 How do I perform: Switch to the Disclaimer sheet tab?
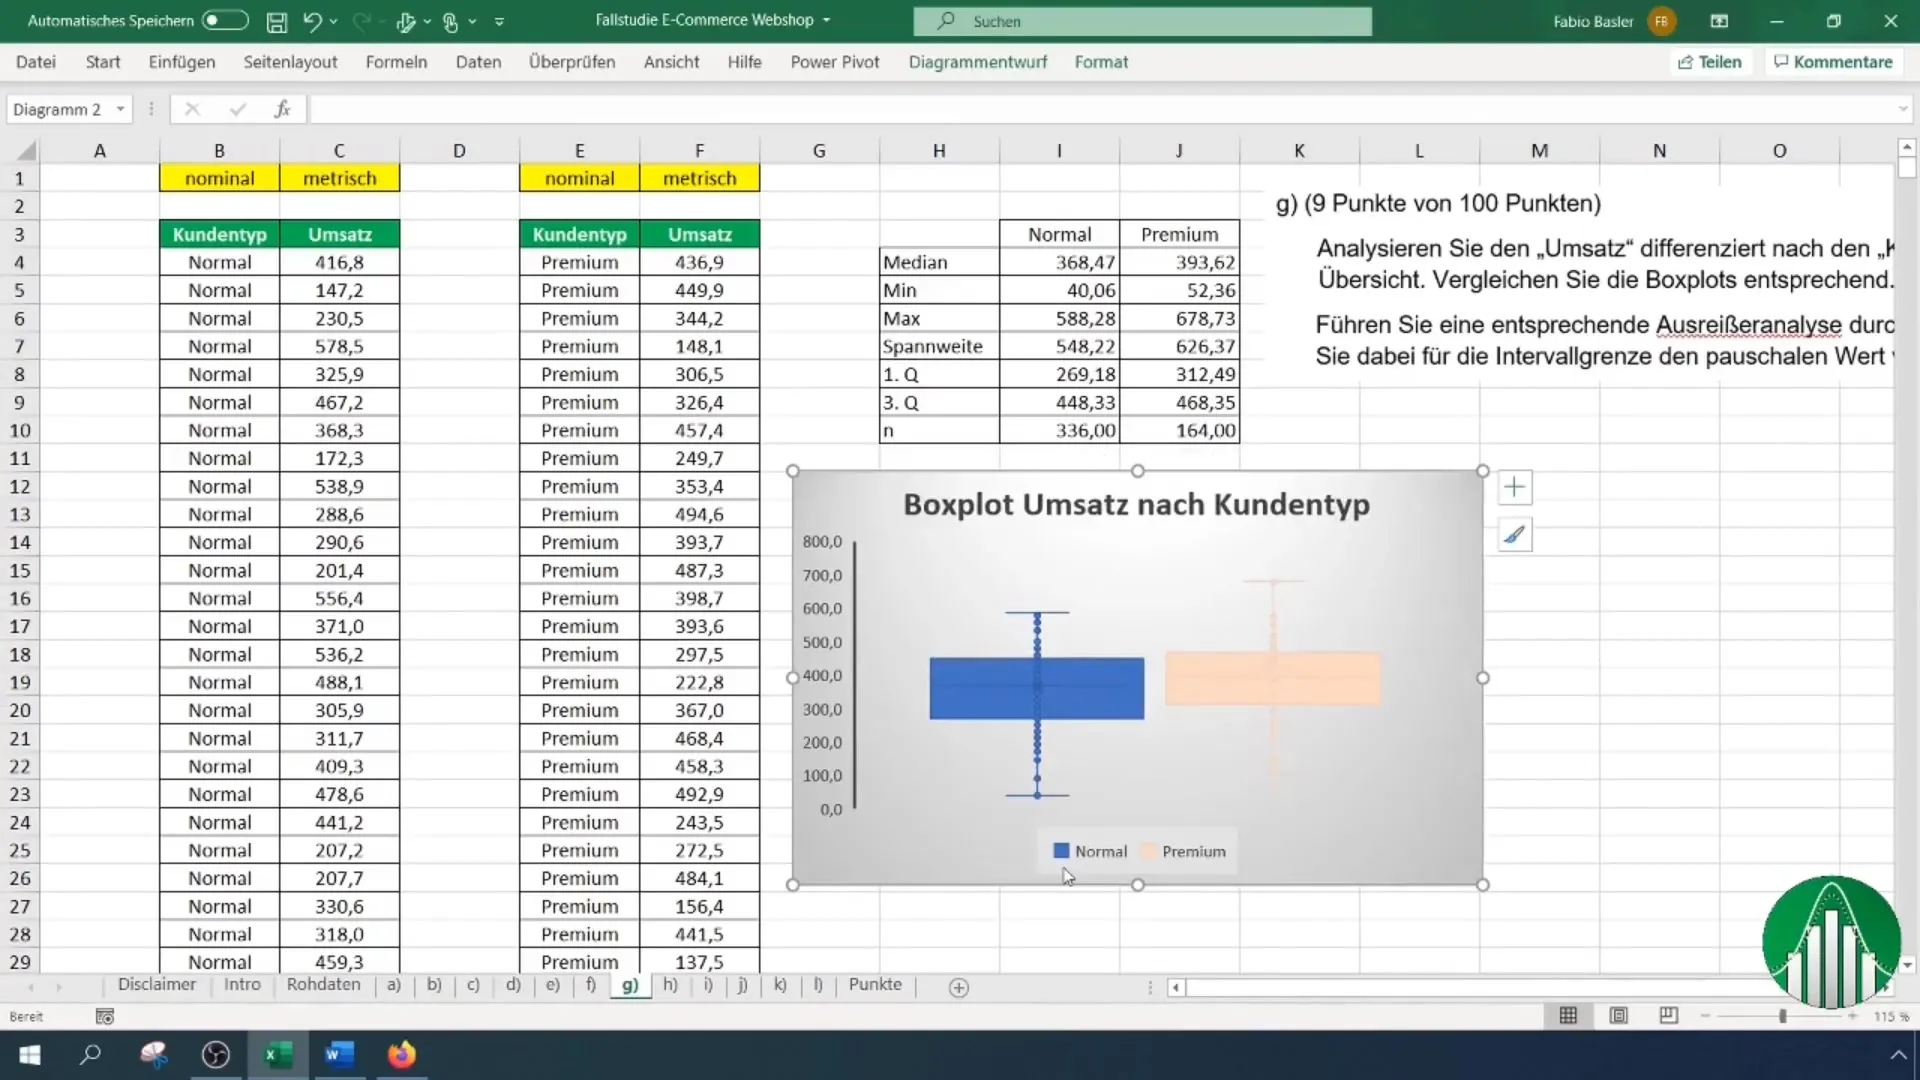[x=157, y=985]
